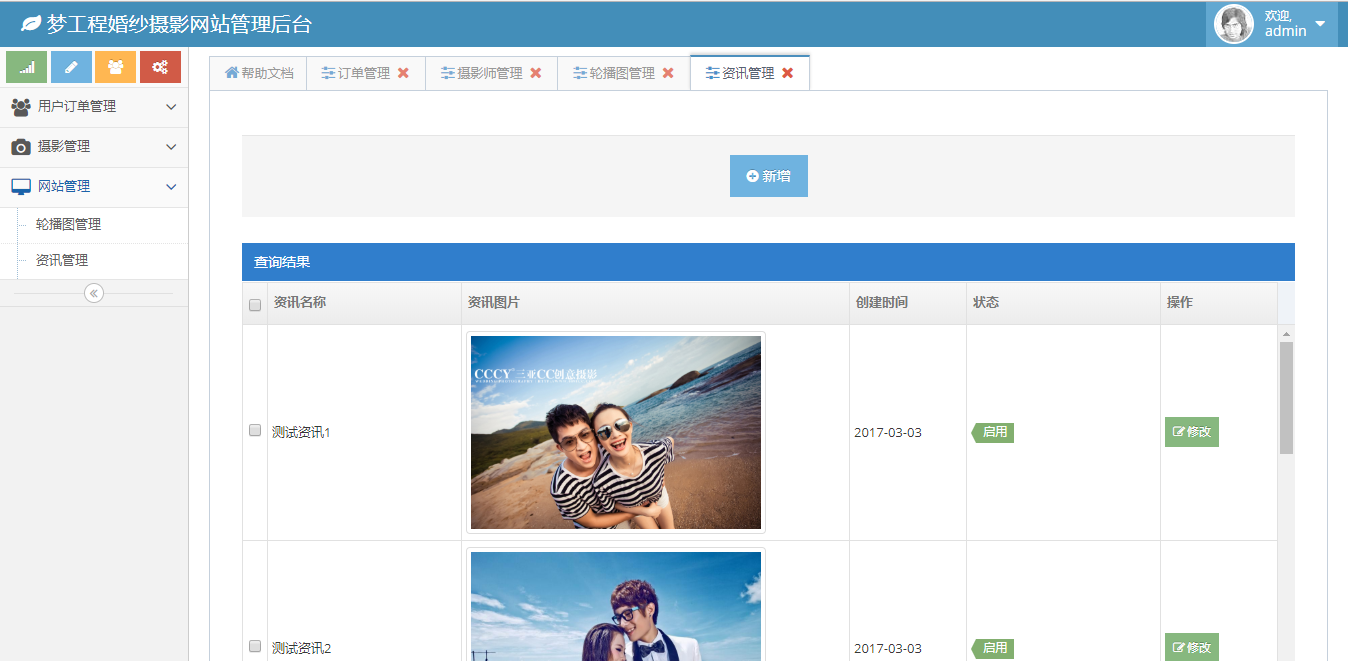Expand the 用户订单管理 menu chevron
This screenshot has width=1348, height=661.
point(171,107)
